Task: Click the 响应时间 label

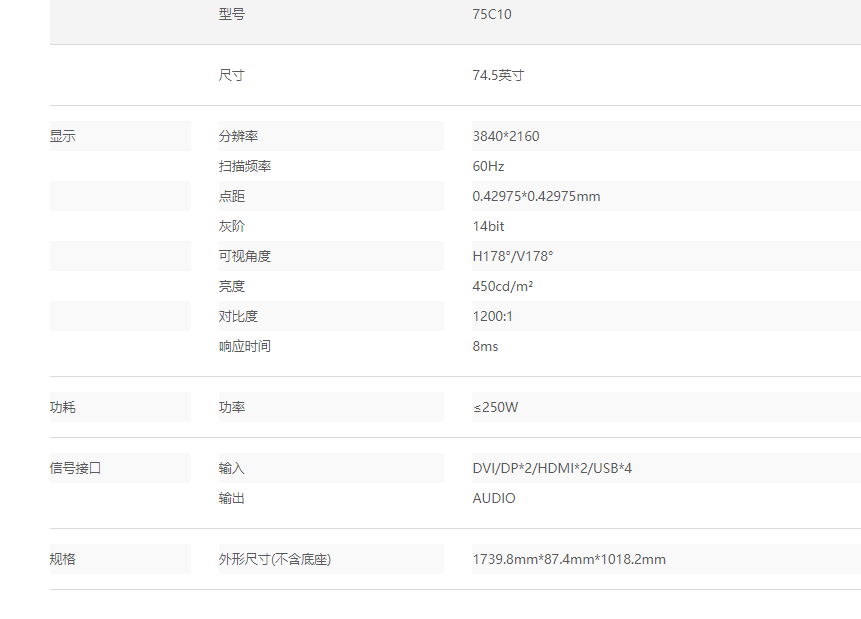Action: [244, 347]
